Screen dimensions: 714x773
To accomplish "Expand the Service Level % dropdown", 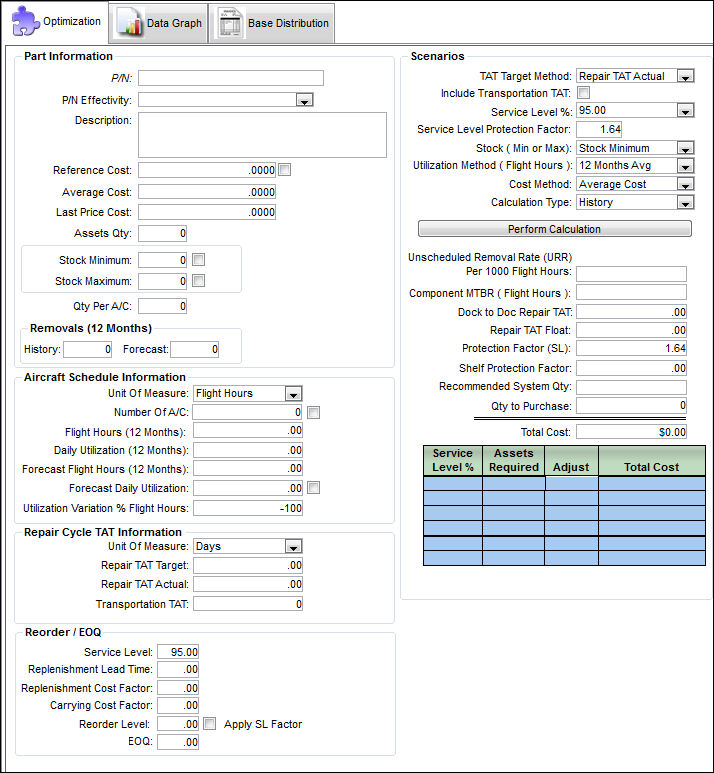I will pos(685,111).
